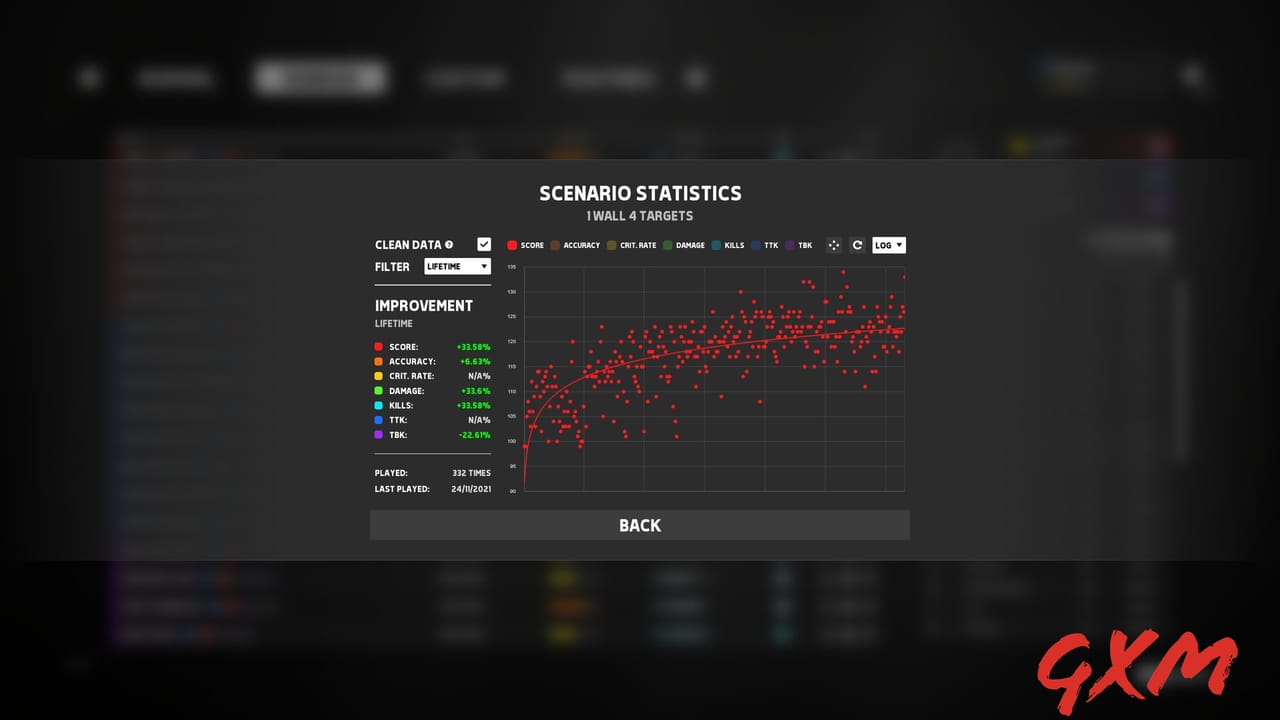Reset the graph using the refresh icon
Image resolution: width=1280 pixels, height=720 pixels.
click(856, 245)
